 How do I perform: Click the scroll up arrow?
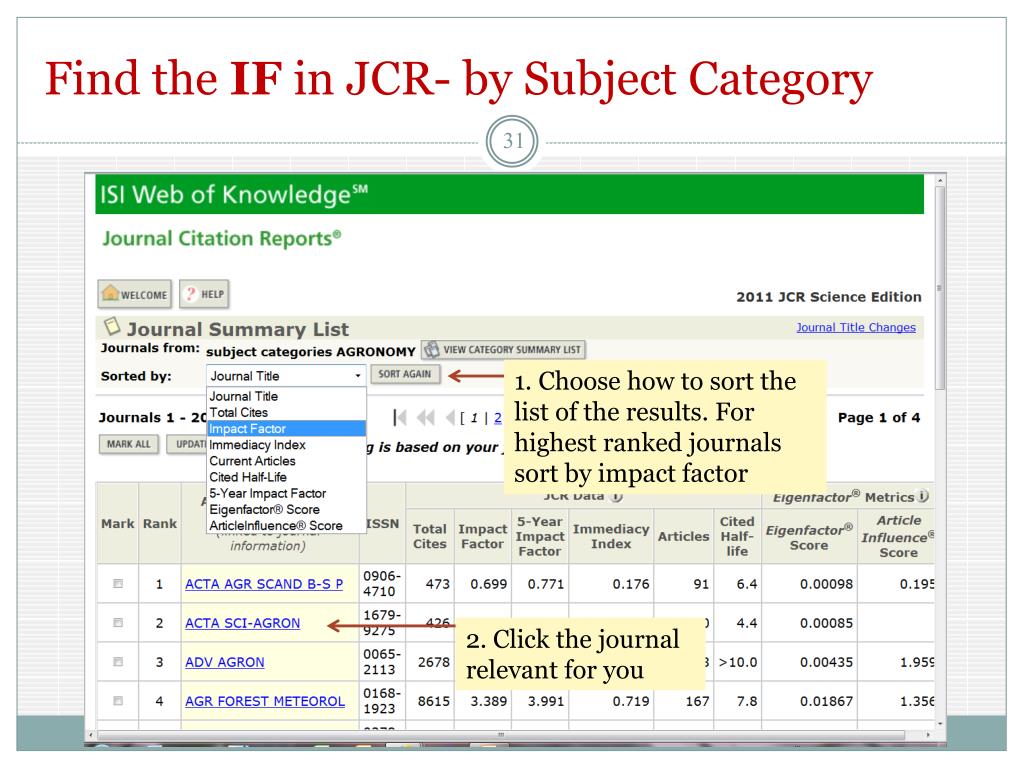940,180
